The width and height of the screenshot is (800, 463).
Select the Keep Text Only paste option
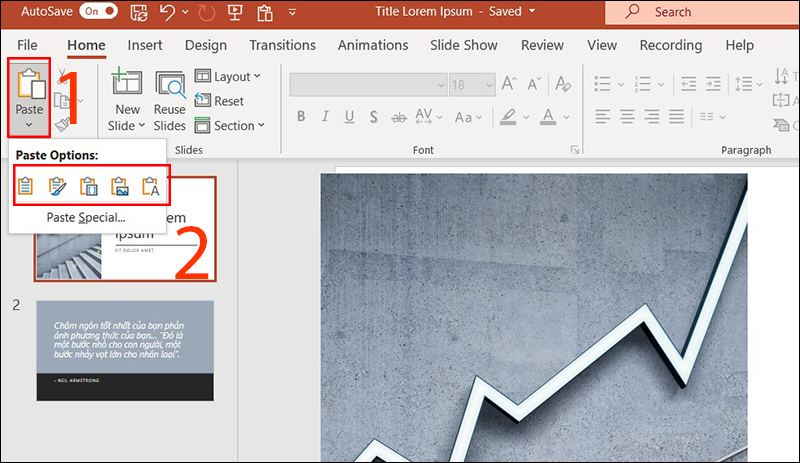[x=151, y=185]
